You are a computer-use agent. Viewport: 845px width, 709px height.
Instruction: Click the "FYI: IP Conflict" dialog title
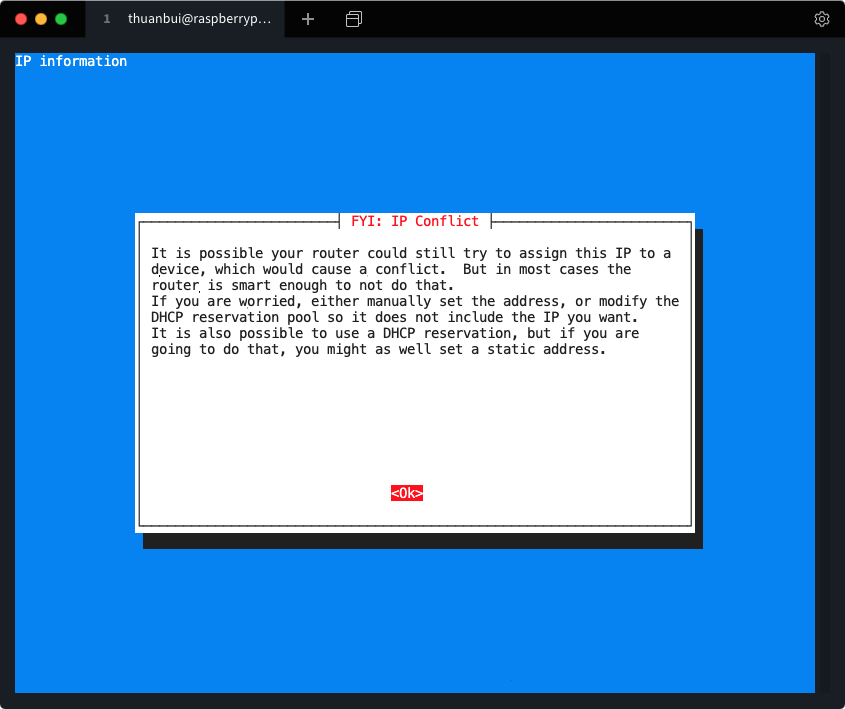pyautogui.click(x=415, y=221)
